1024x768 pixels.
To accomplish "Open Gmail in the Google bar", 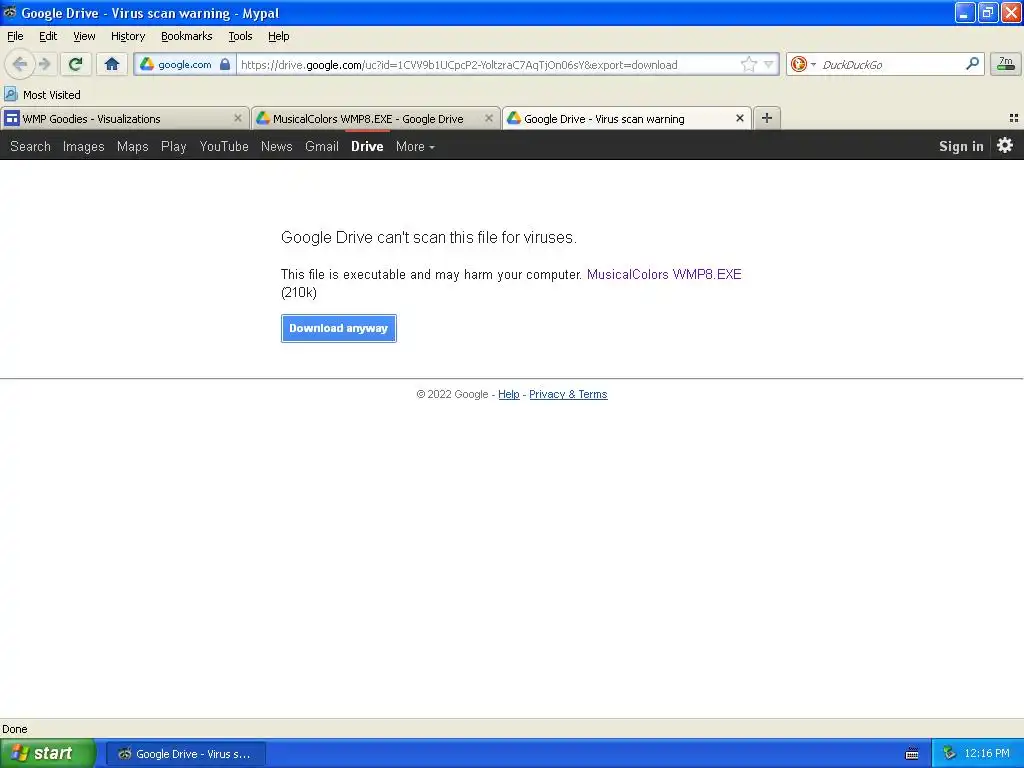I will (x=321, y=146).
